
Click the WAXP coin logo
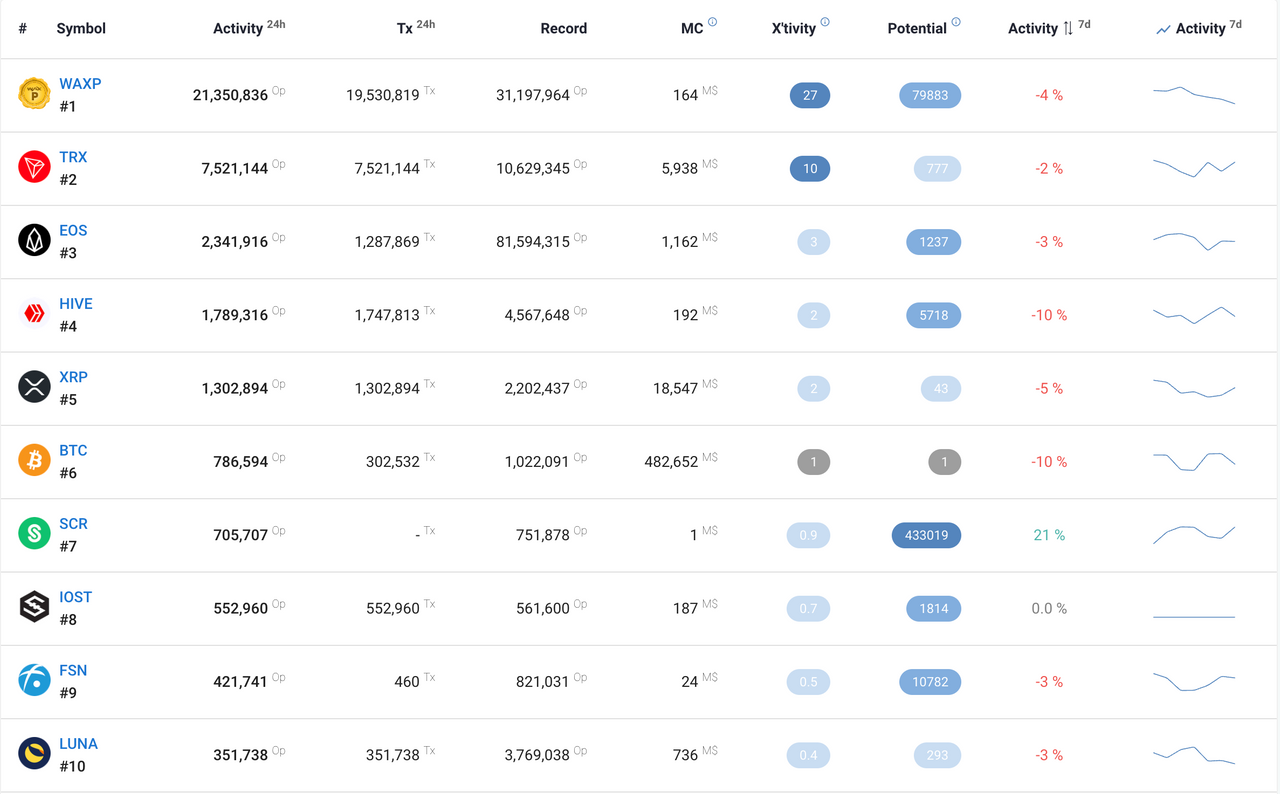34,94
